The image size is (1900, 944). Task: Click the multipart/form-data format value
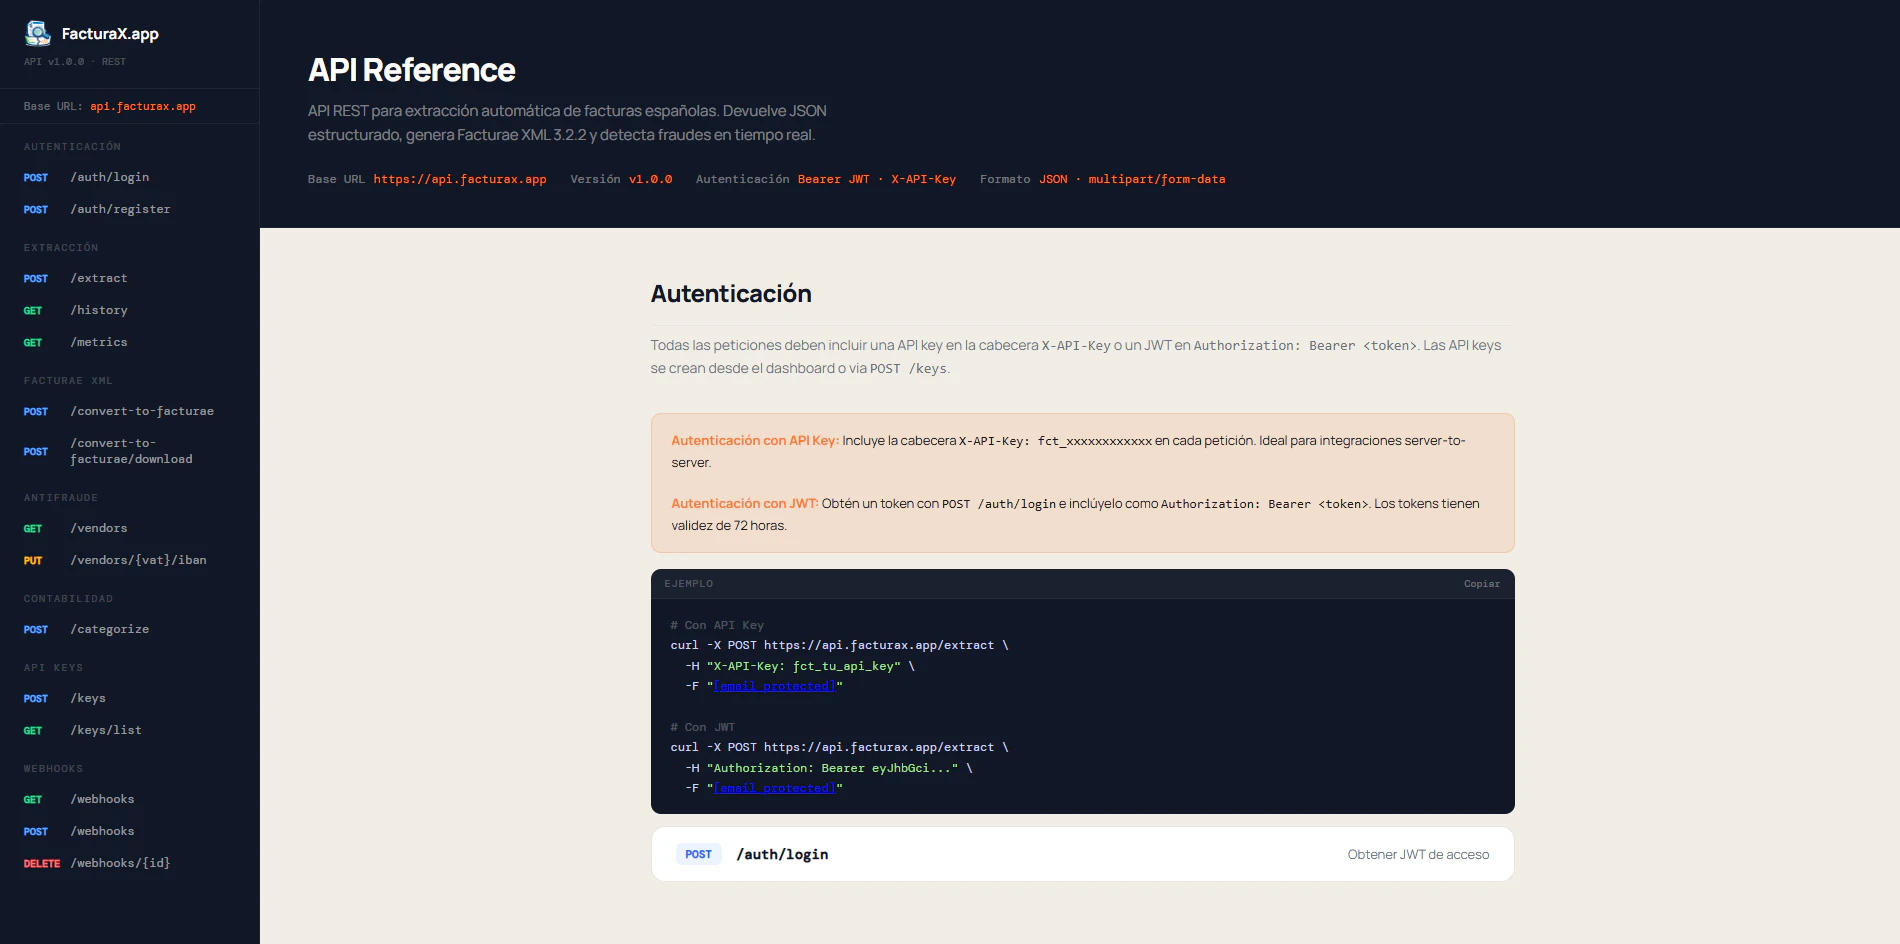[x=1157, y=179]
